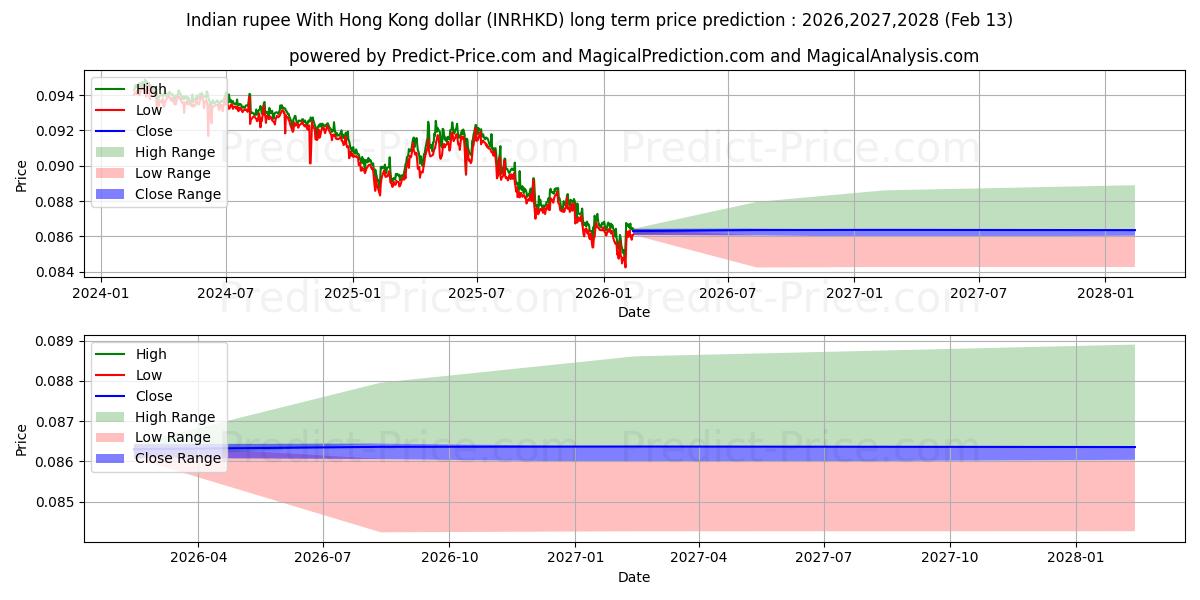Screen dimensions: 1200x600
Task: Click the 2028-01 date tick on top chart
Action: point(1104,292)
